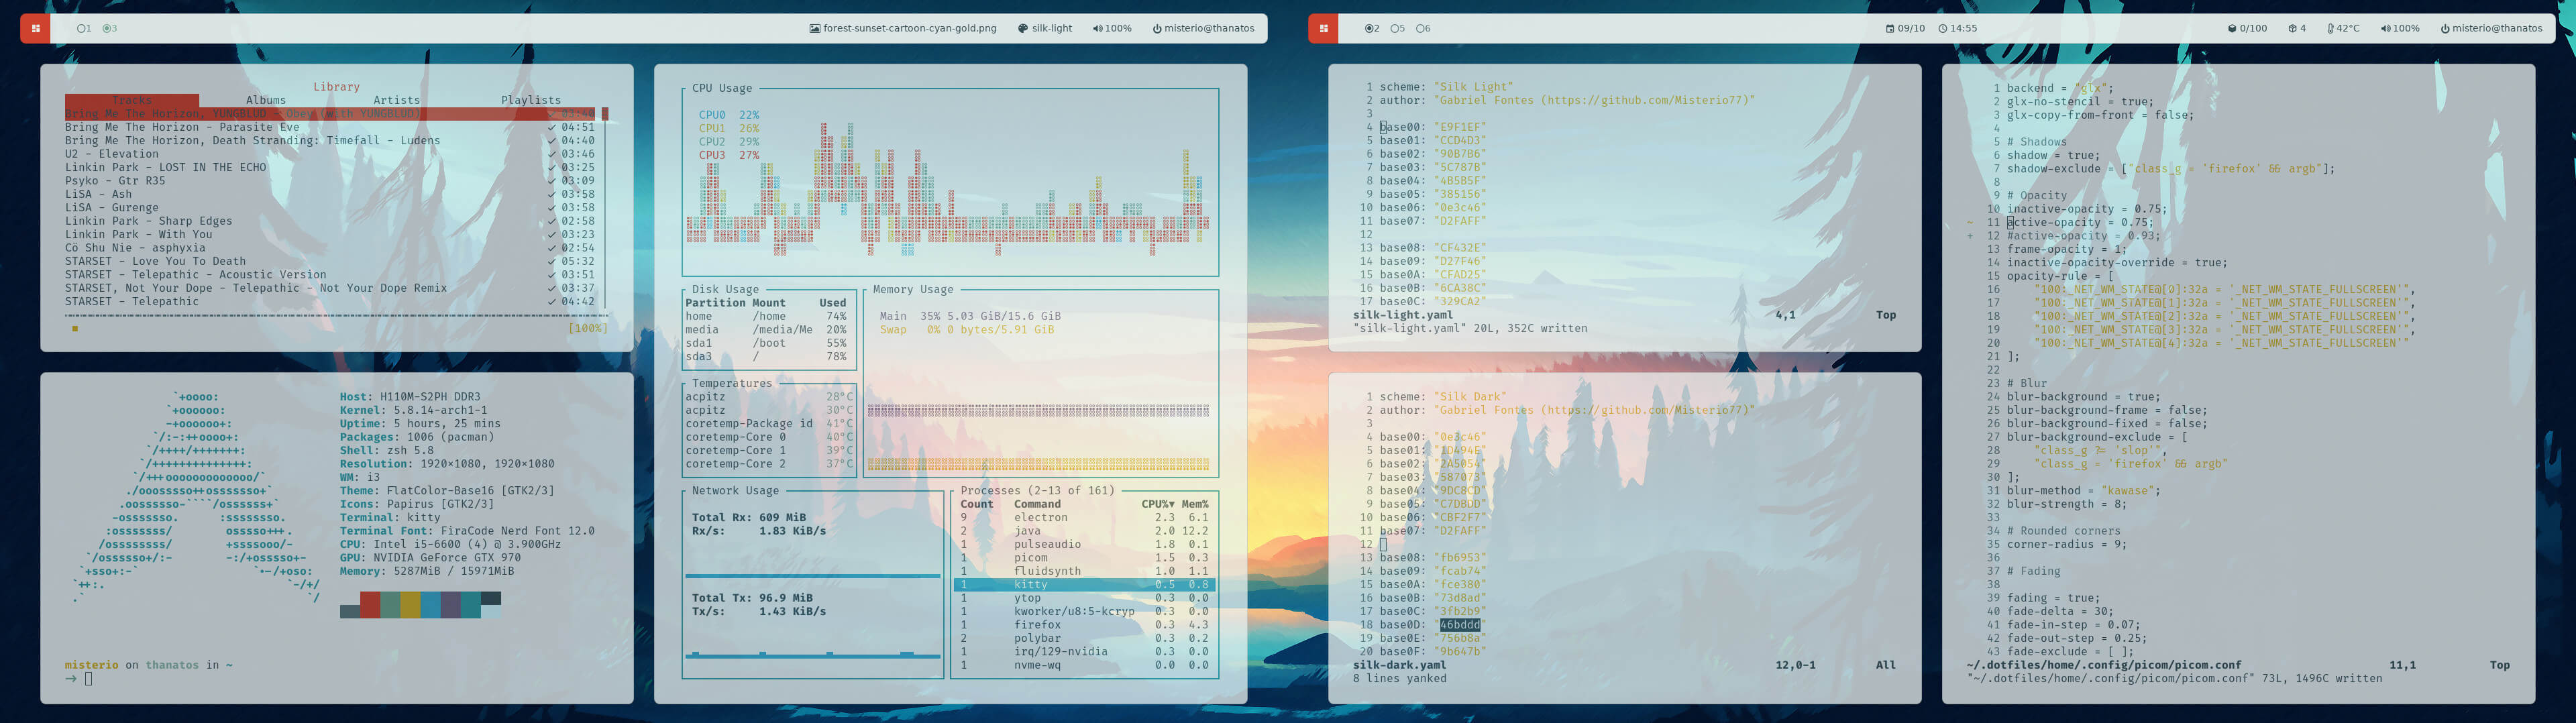Click the forest-sunset-cartoon-cyan-gold.png wallpaper label

point(910,28)
